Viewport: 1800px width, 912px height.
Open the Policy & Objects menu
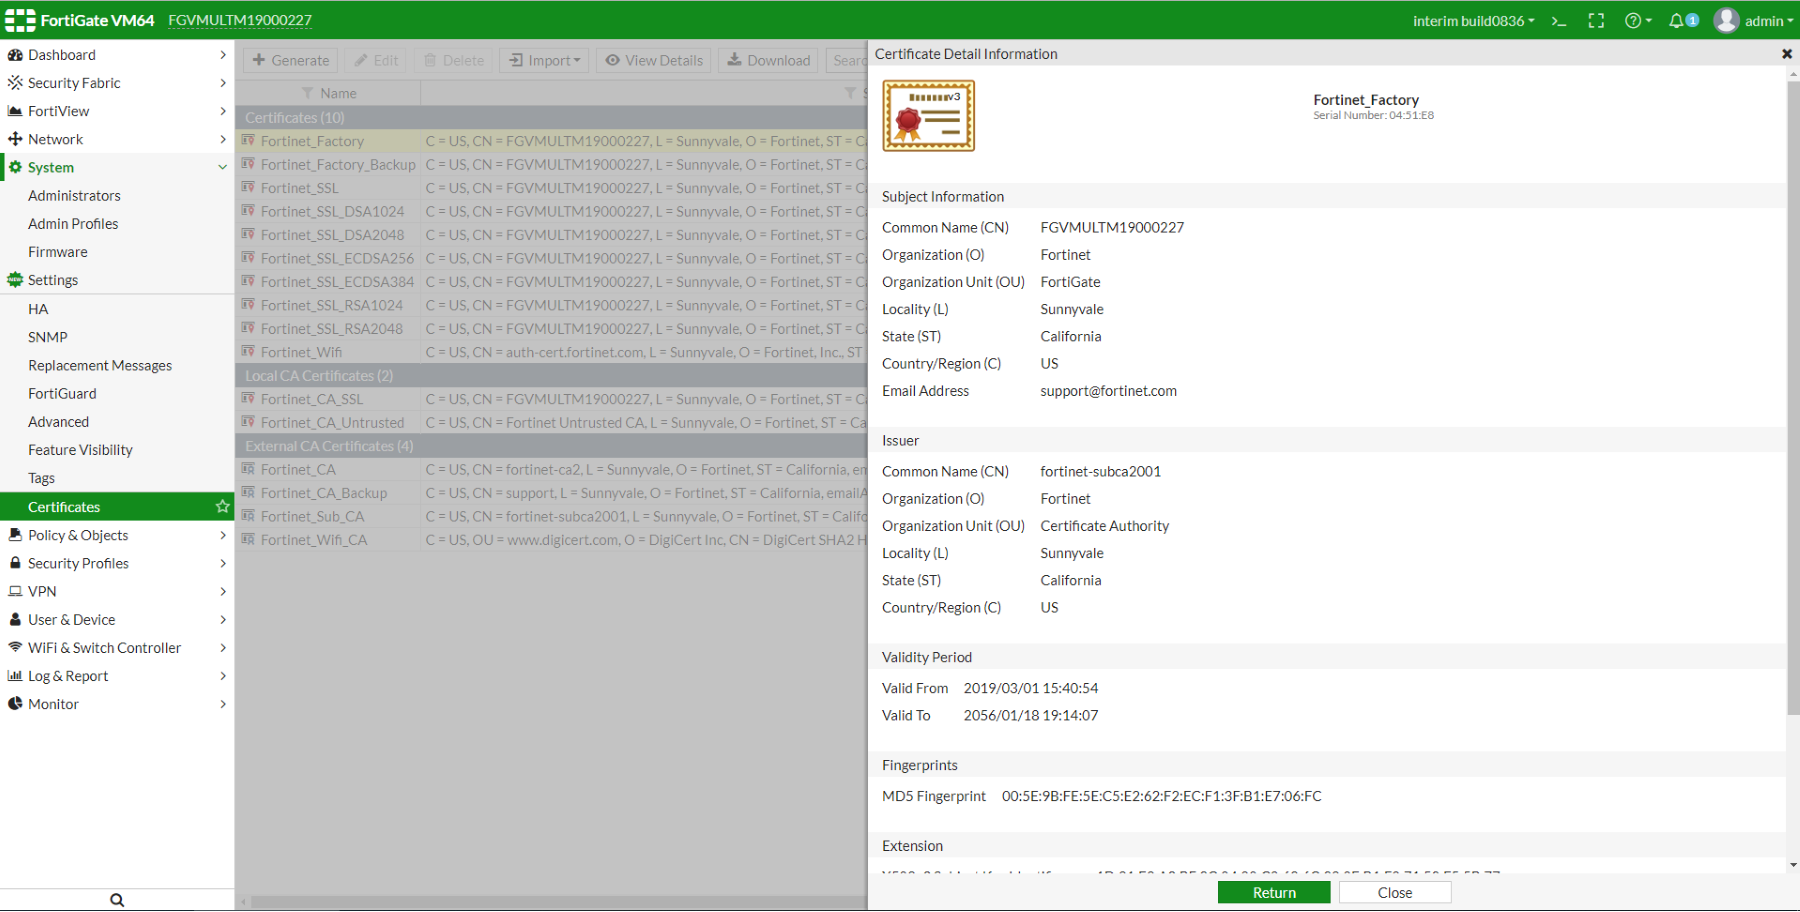78,534
